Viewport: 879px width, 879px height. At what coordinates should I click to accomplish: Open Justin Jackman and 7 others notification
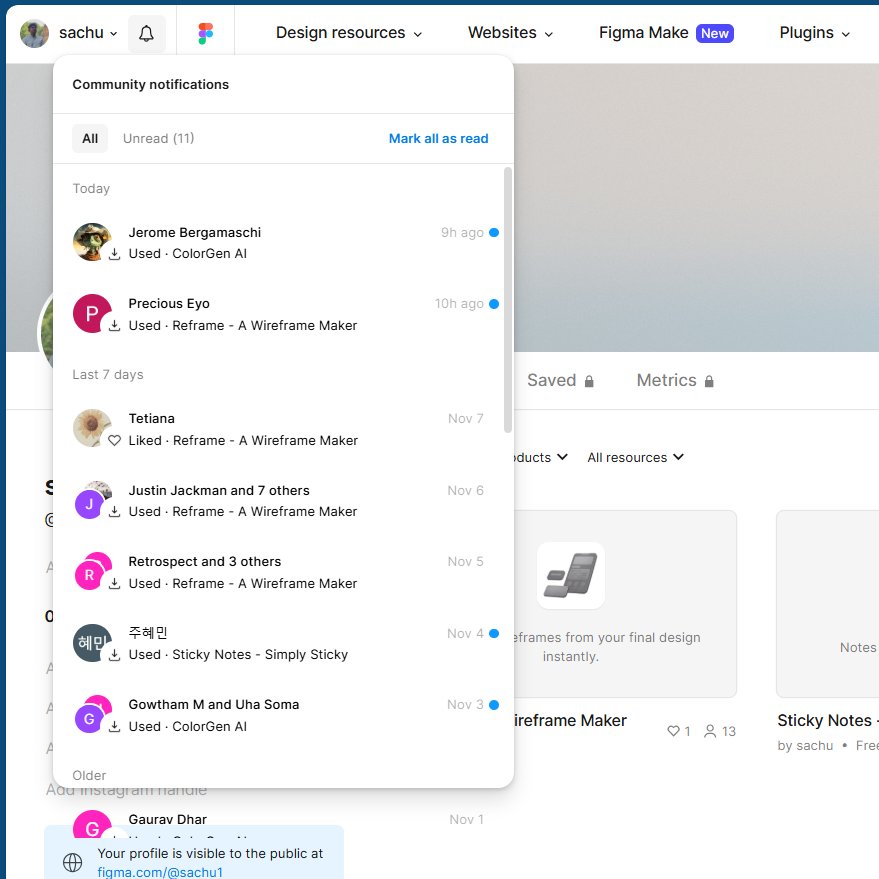(x=283, y=501)
